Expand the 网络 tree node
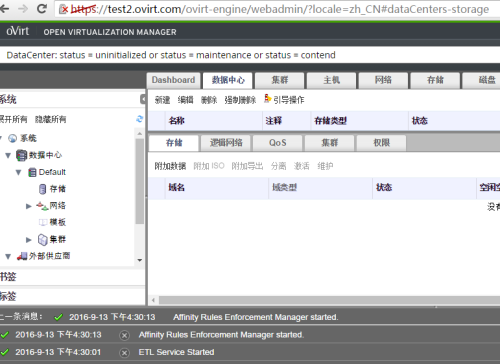This screenshot has height=364, width=500. click(29, 206)
